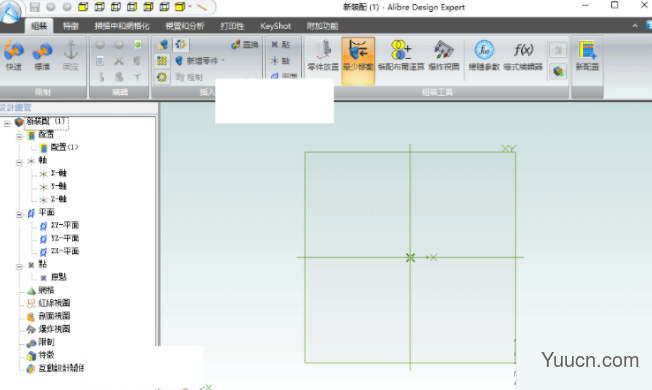Viewport: 652px width, 390px height.
Task: Click the 點 reference point button
Action: click(x=280, y=44)
